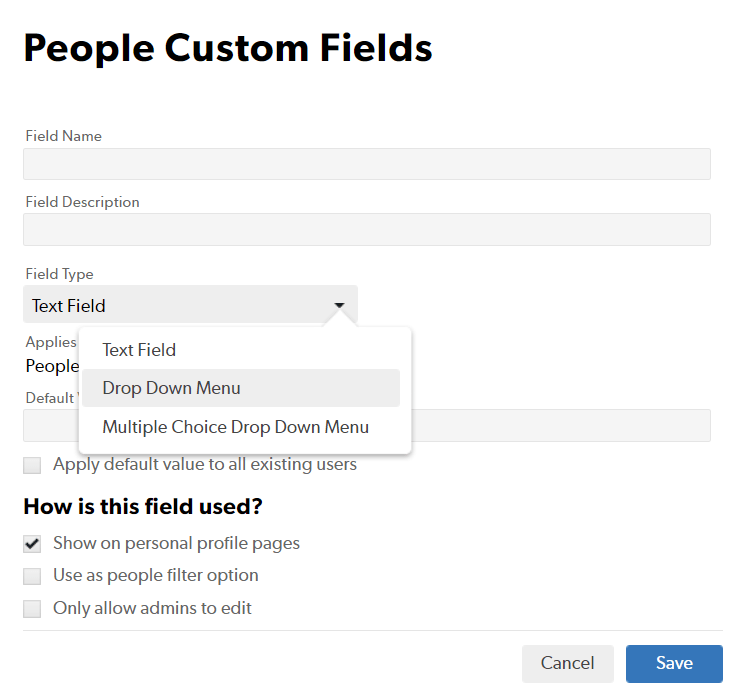
Task: Click the How is this field used heading
Action: 142,507
